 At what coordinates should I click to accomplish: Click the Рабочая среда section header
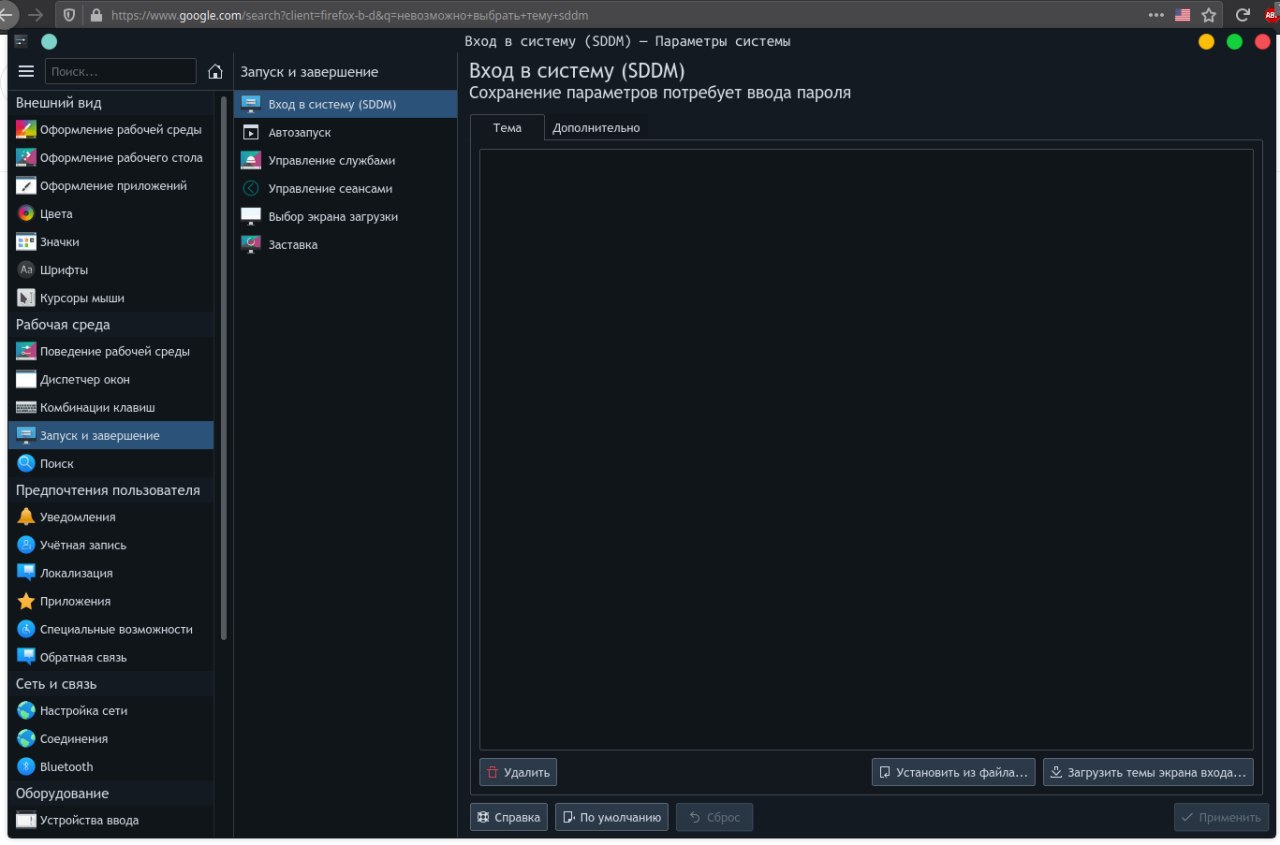(x=111, y=324)
